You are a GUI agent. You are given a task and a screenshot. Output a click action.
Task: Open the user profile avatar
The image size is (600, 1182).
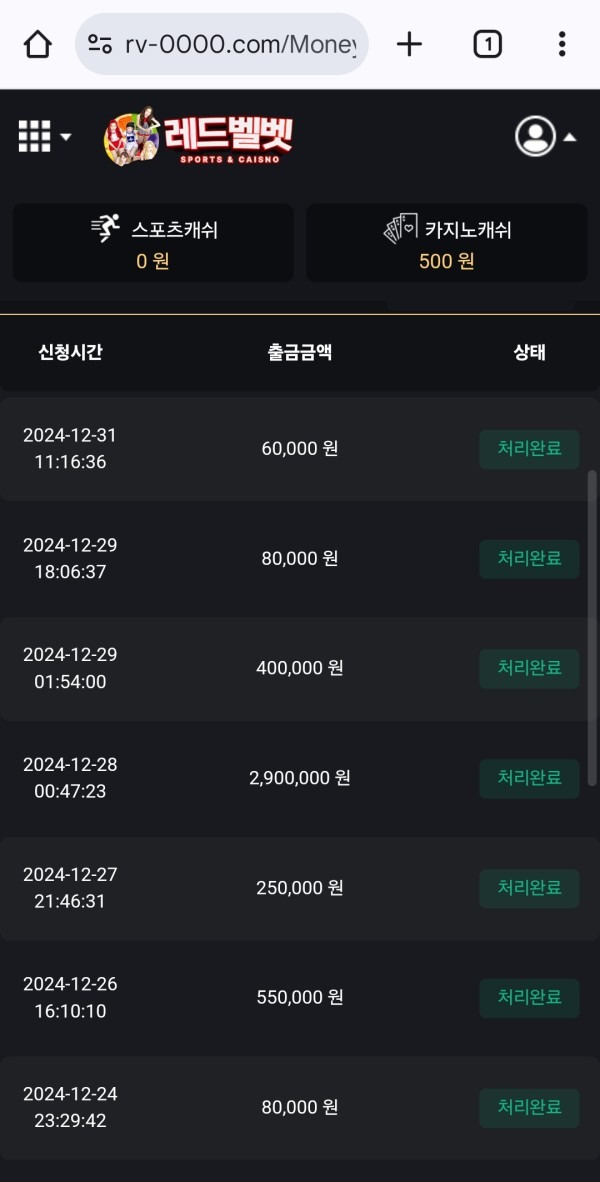[535, 137]
